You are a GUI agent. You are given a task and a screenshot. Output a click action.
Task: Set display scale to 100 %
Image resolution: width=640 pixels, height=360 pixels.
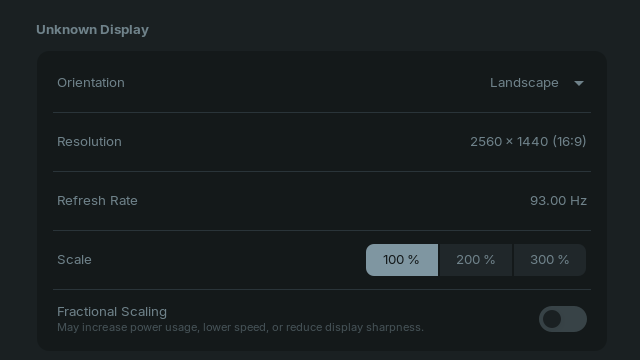[x=402, y=260]
